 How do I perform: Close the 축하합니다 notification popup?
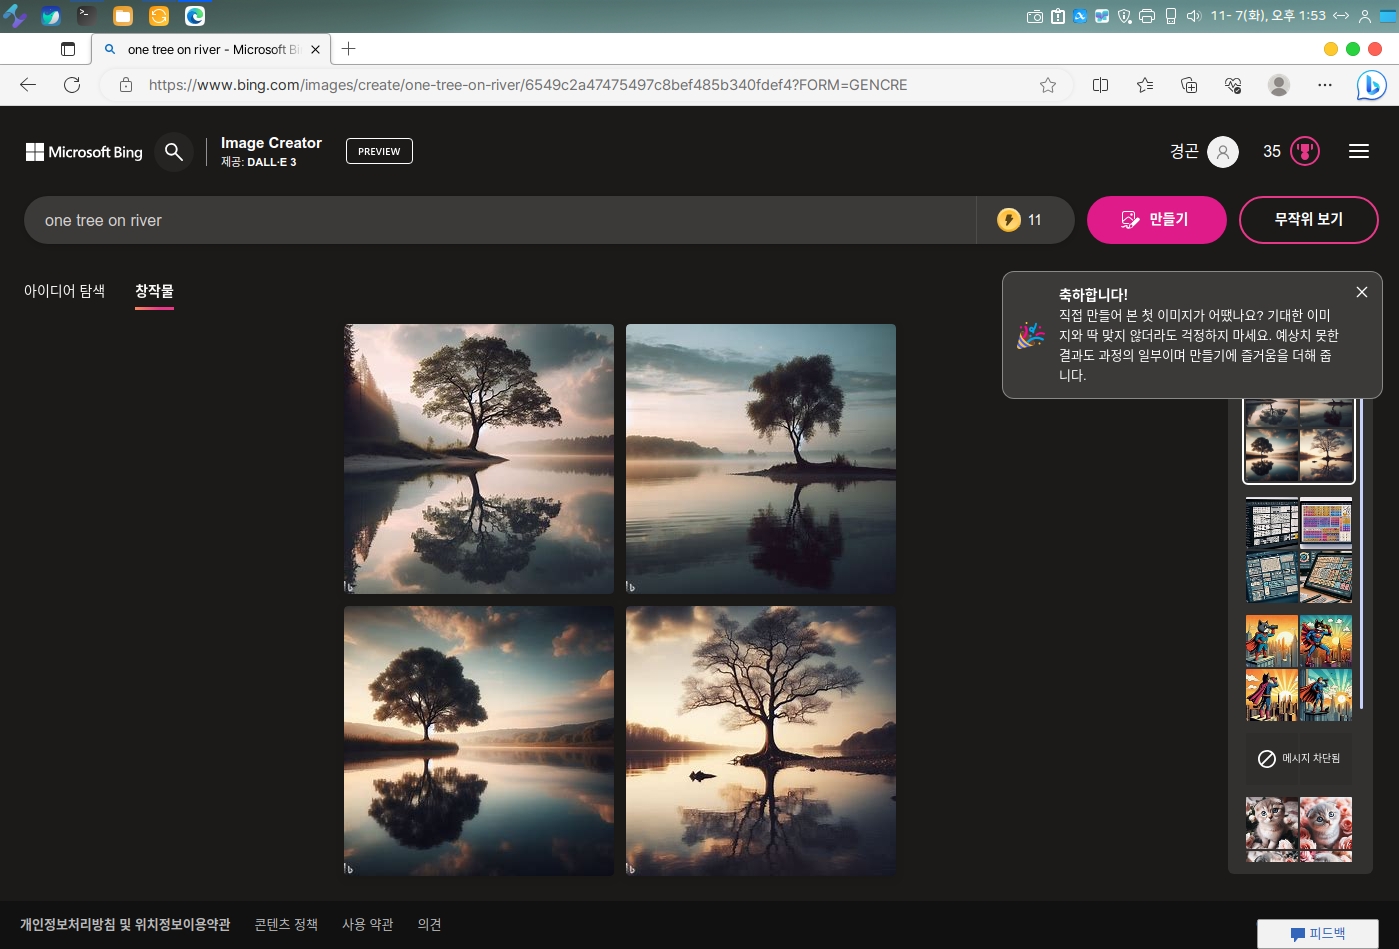tap(1361, 292)
